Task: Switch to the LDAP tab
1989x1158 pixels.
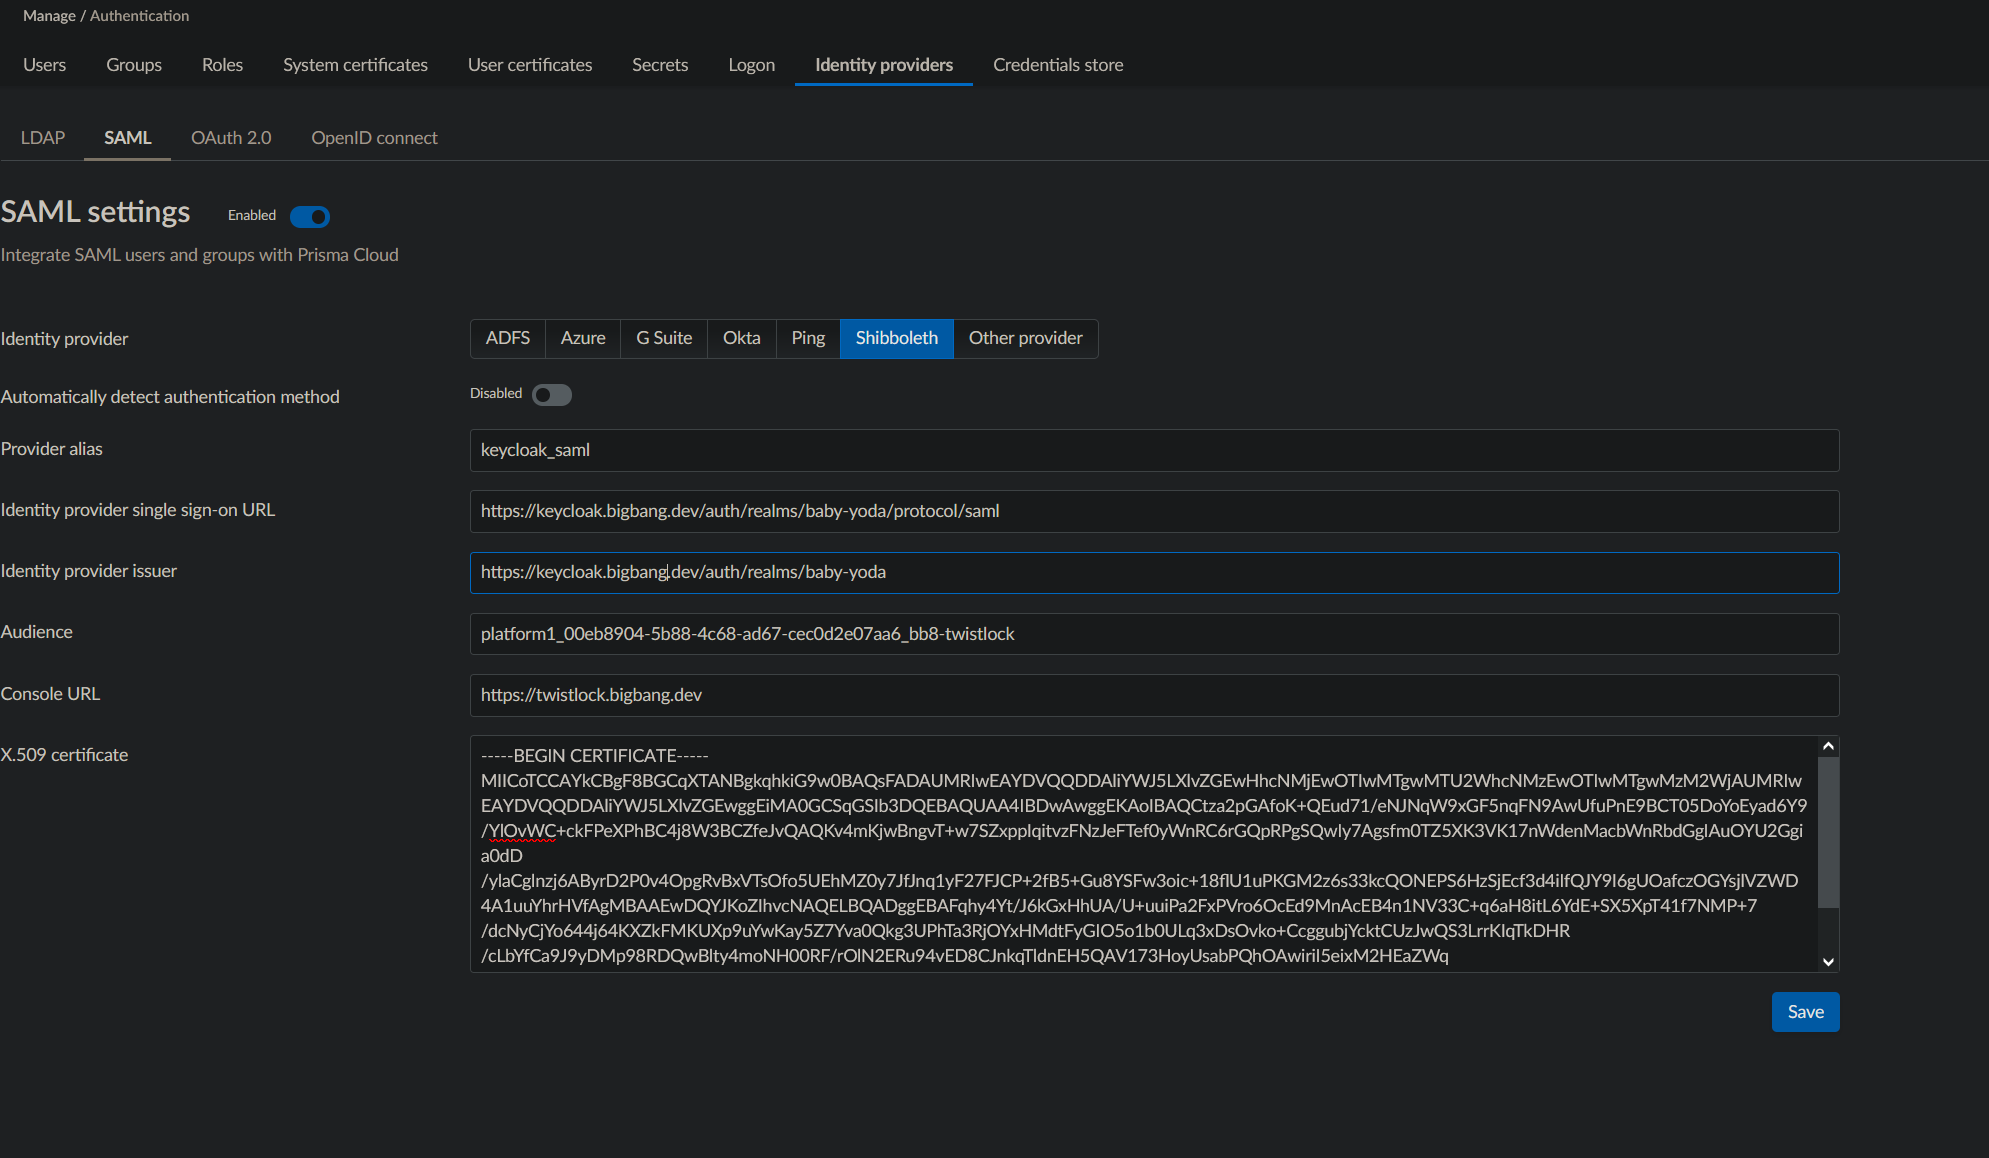Action: tap(42, 137)
